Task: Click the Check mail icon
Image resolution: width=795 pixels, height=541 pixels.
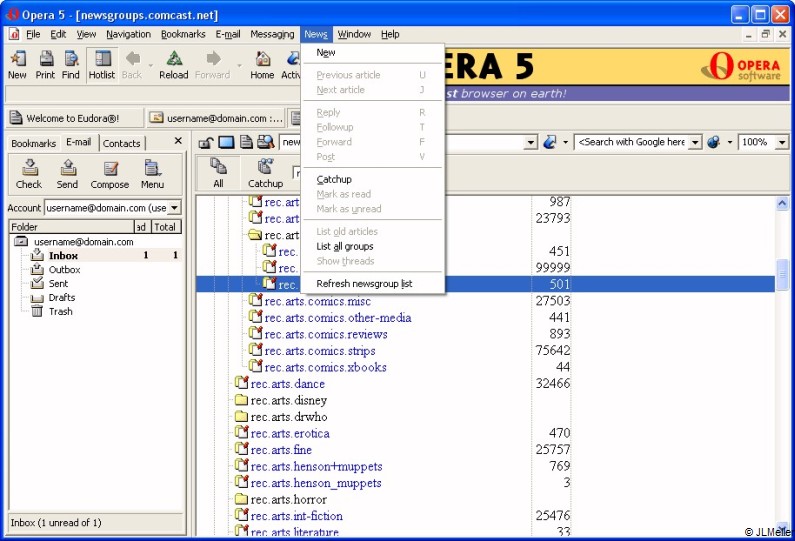Action: [29, 167]
